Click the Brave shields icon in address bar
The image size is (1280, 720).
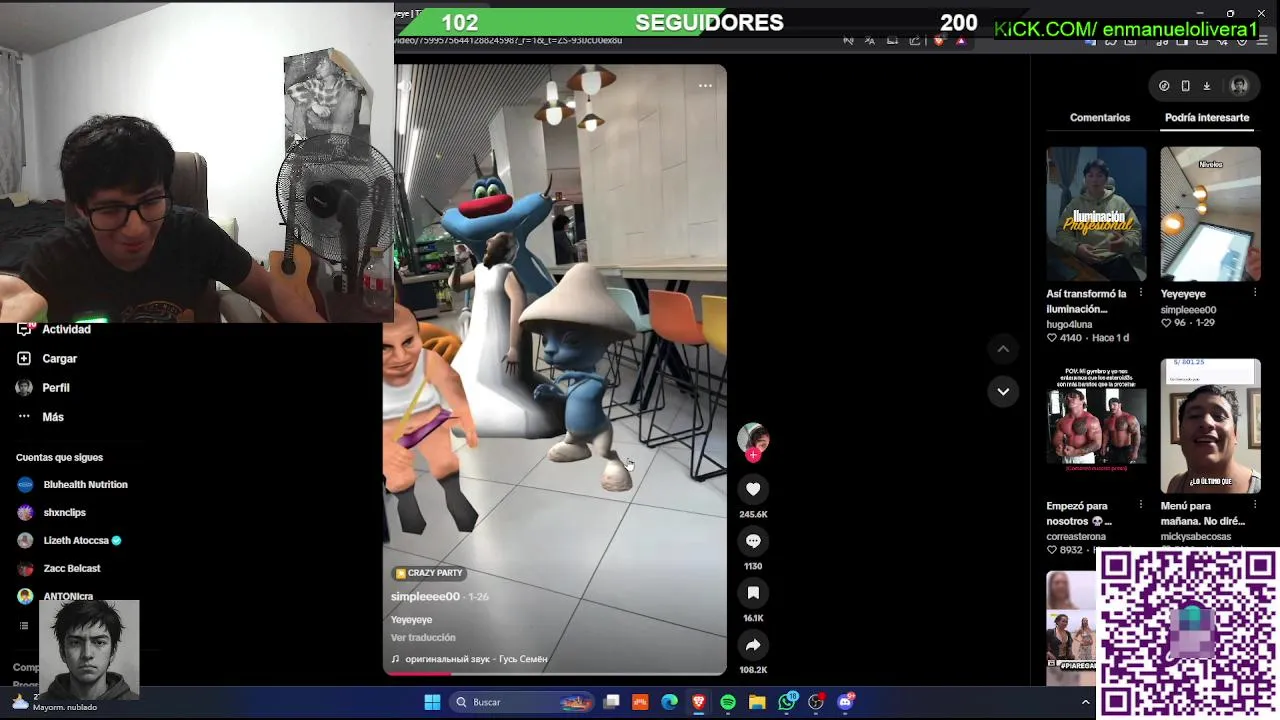click(x=938, y=41)
